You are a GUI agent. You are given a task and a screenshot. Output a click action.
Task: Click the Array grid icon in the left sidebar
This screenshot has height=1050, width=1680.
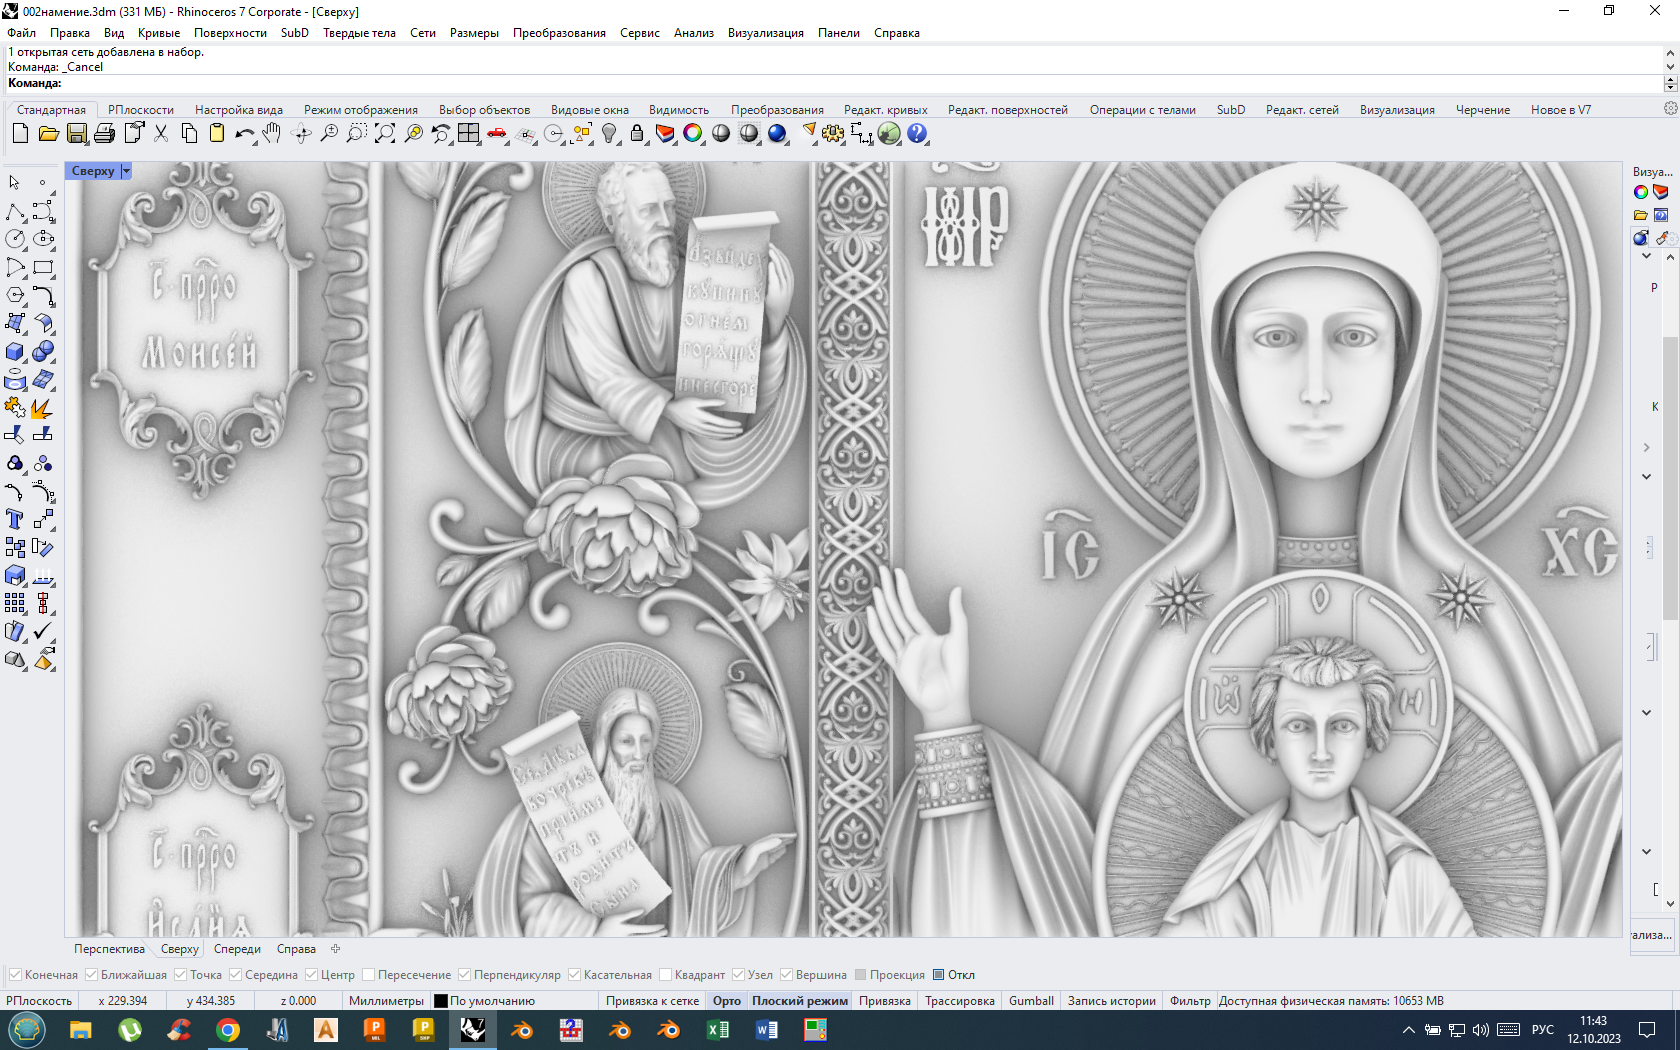pos(15,603)
